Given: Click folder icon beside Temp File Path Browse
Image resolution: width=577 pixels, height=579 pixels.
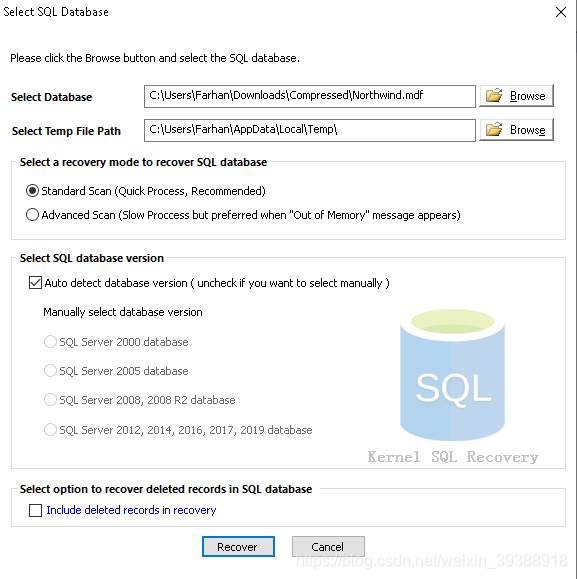Looking at the screenshot, I should tap(494, 130).
